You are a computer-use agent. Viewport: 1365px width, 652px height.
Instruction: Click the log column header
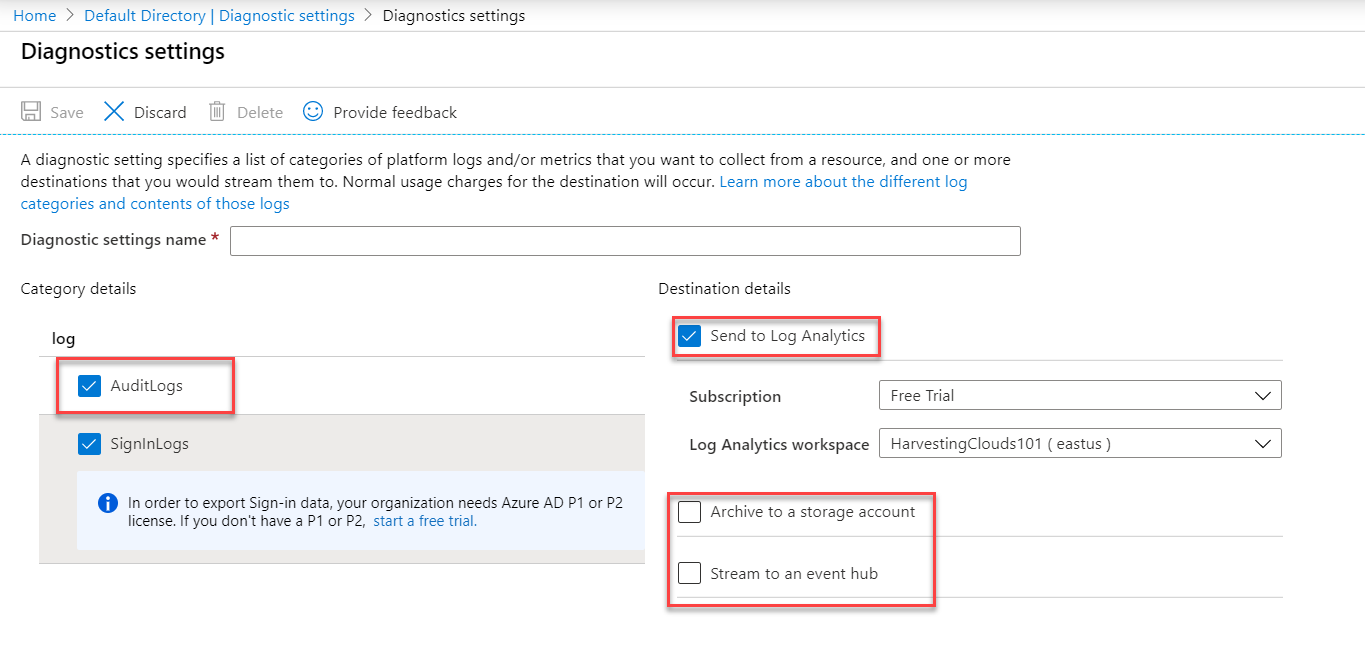(x=63, y=339)
